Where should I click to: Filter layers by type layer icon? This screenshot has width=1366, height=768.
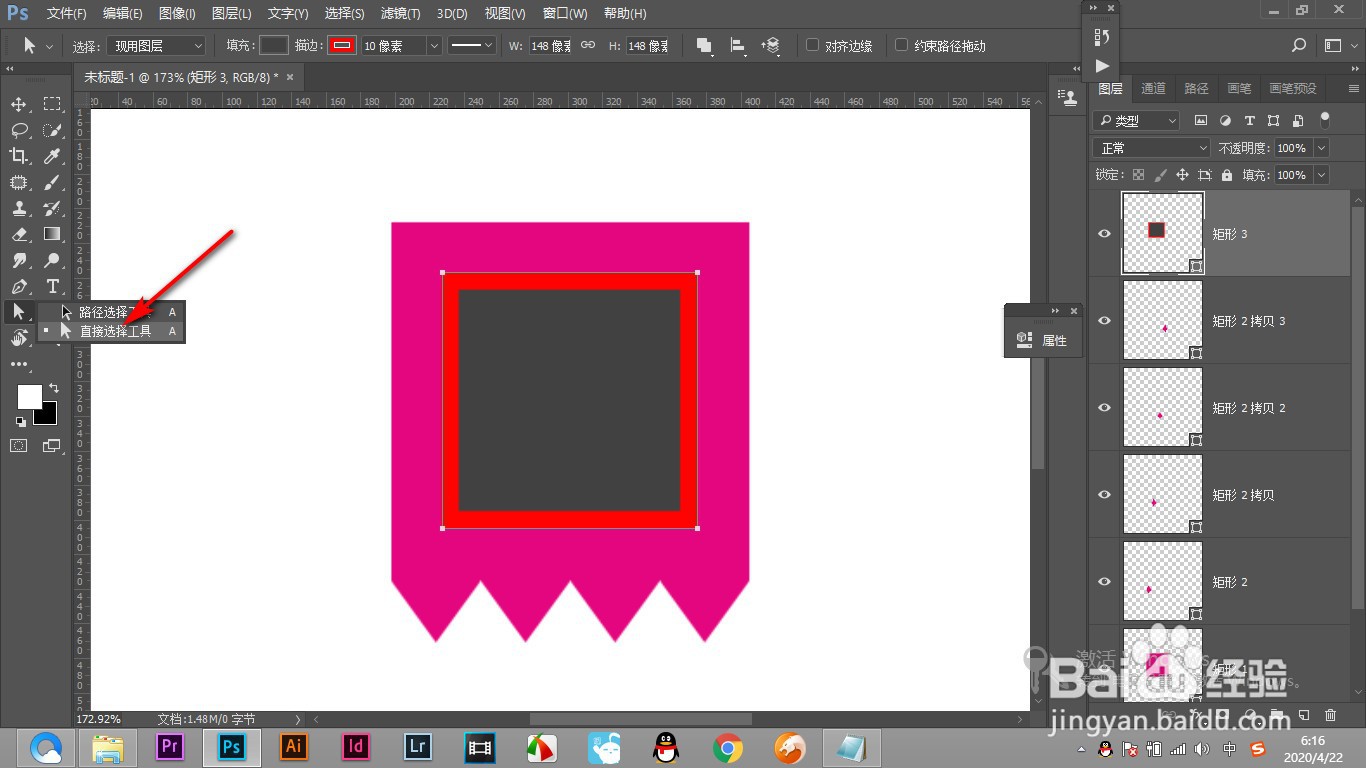click(x=1249, y=120)
